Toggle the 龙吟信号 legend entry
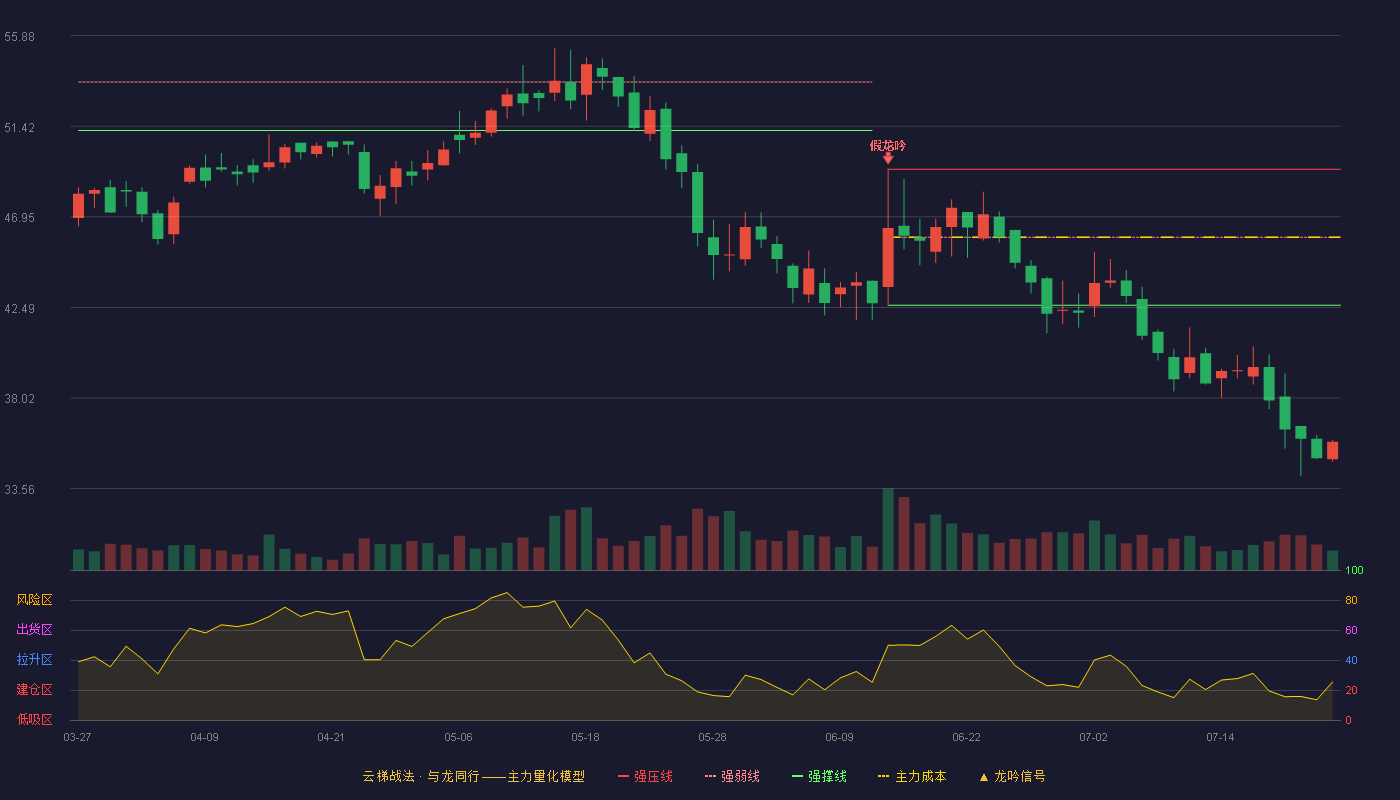1400x800 pixels. [x=1012, y=776]
